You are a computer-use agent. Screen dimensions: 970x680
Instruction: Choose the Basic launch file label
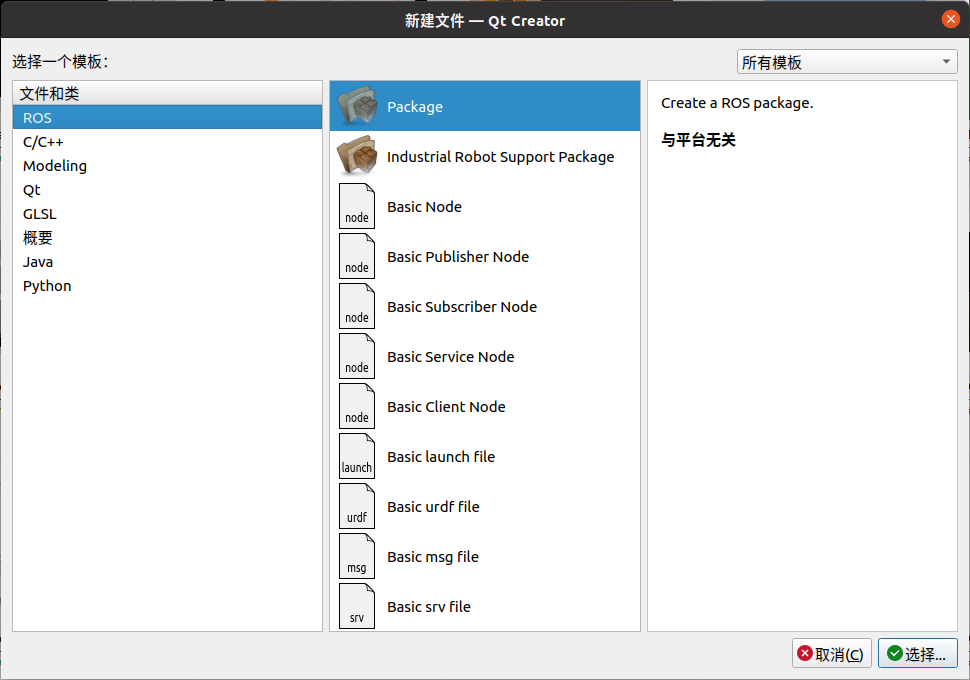(441, 457)
